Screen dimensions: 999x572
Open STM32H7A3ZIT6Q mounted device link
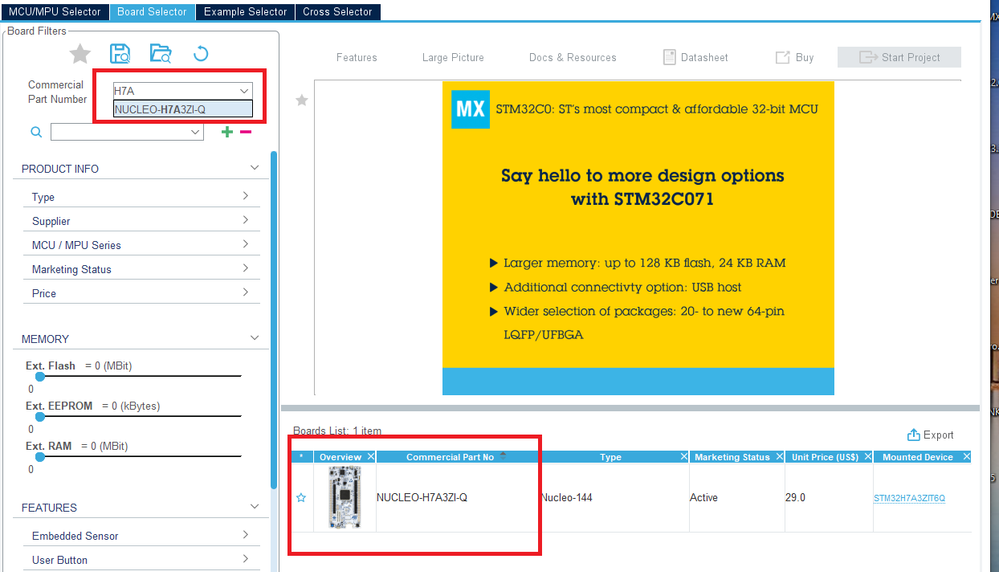coord(909,498)
